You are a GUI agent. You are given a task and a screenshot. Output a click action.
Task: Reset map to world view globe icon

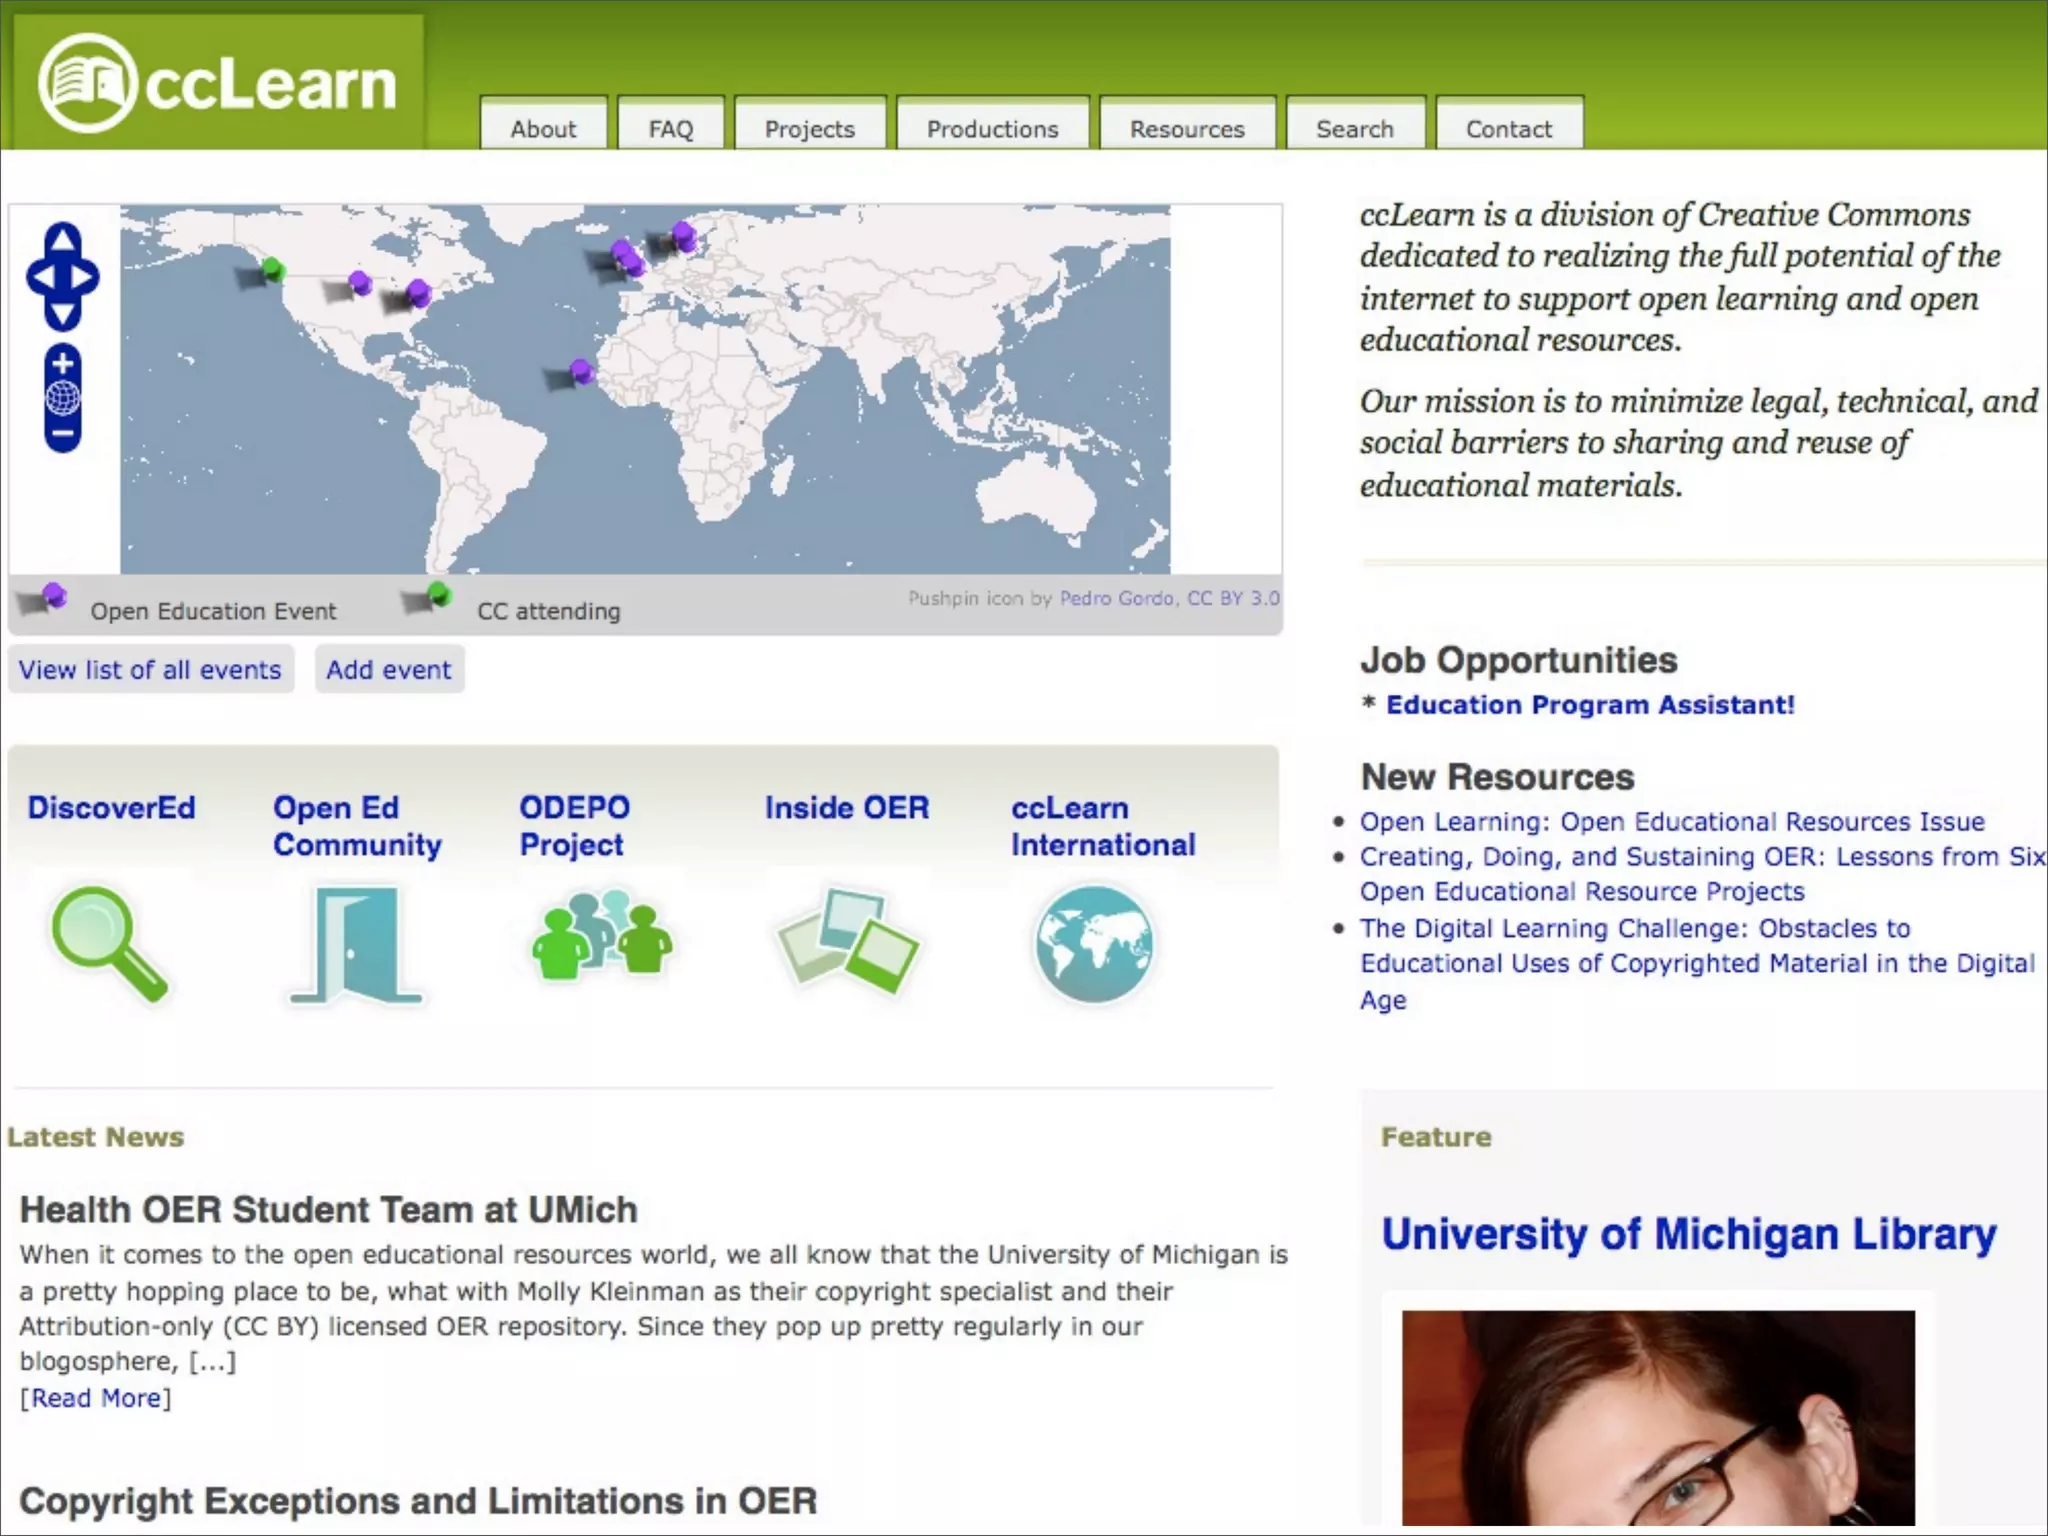[x=62, y=399]
